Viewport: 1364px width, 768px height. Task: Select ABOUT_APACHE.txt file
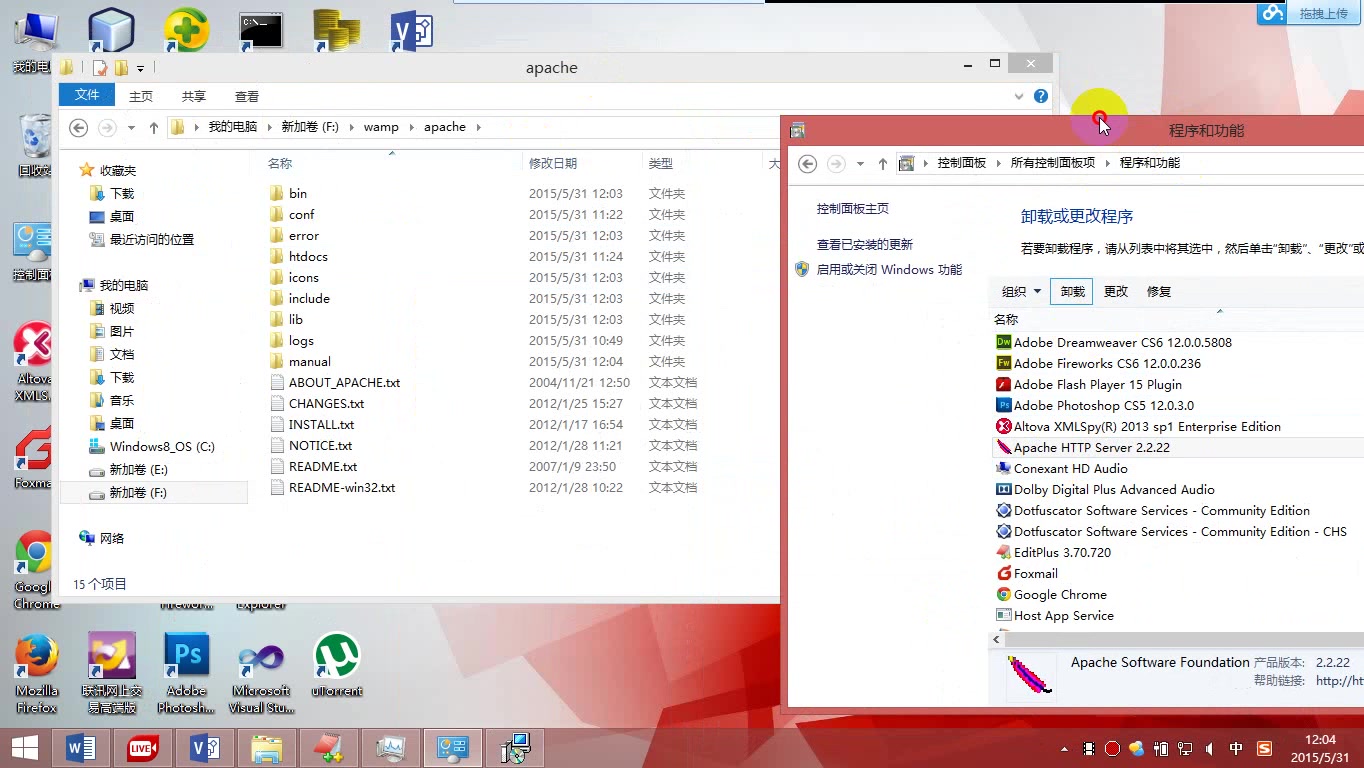pos(344,382)
